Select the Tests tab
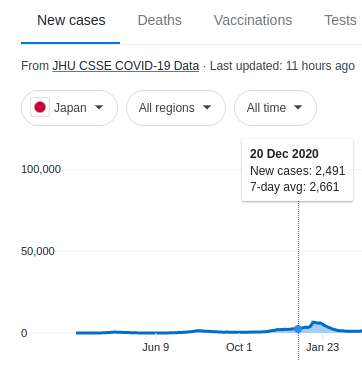Screen dimensions: 362x367 [x=340, y=20]
